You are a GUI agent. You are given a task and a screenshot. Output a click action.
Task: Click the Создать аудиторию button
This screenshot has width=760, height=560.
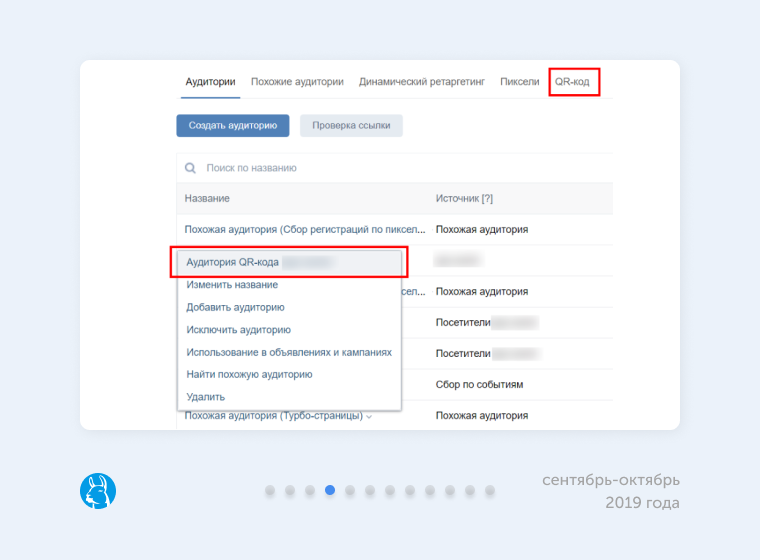point(233,126)
